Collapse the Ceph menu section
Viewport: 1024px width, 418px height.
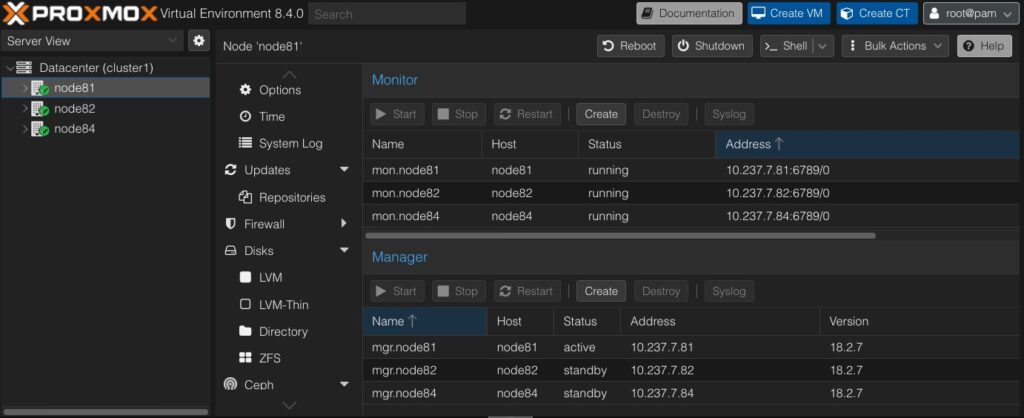click(344, 385)
